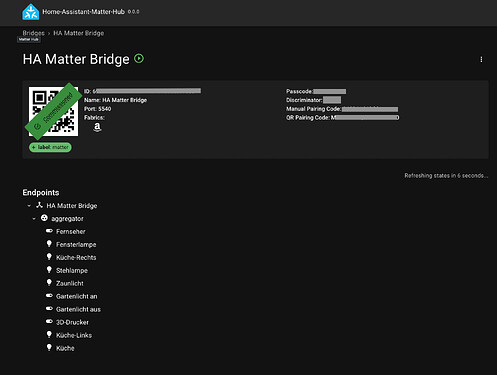Viewport: 497px width, 375px height.
Task: Click the Name: HA Matter Bridge text
Action: coord(115,100)
